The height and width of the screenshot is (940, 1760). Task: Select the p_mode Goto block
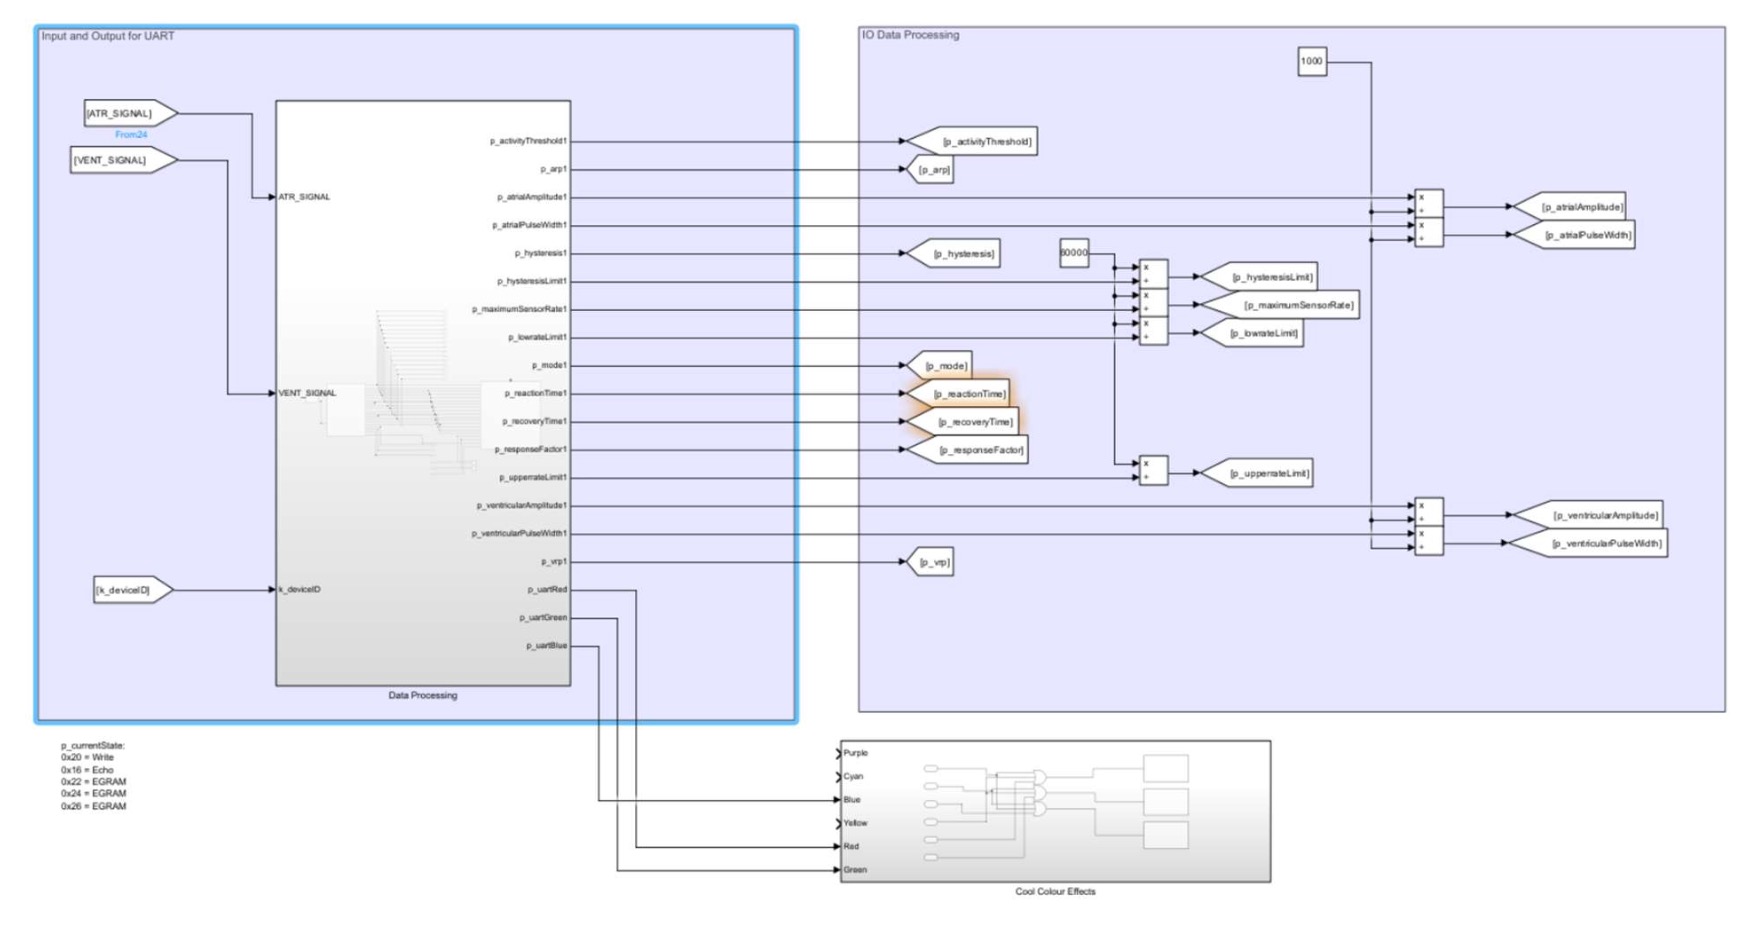tap(938, 366)
